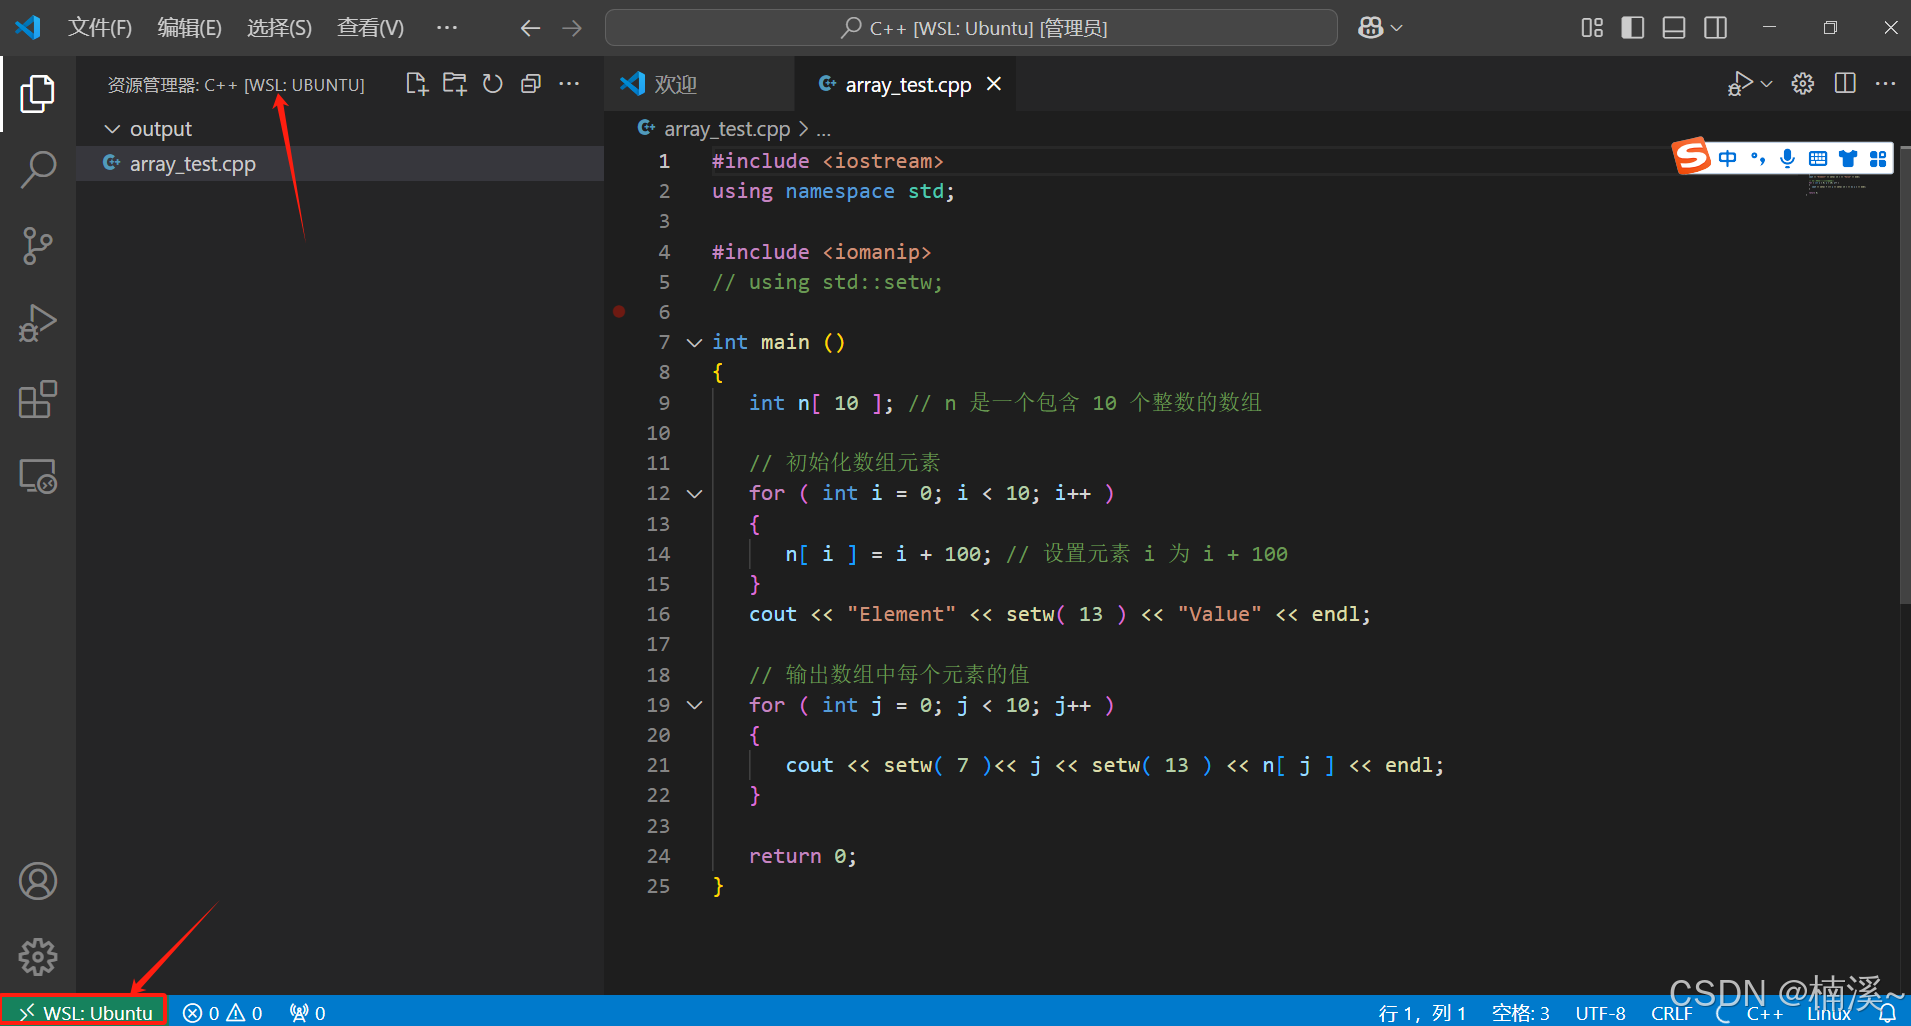1911x1026 pixels.
Task: Toggle Sogou Chinese/English input mode
Action: tap(1727, 158)
